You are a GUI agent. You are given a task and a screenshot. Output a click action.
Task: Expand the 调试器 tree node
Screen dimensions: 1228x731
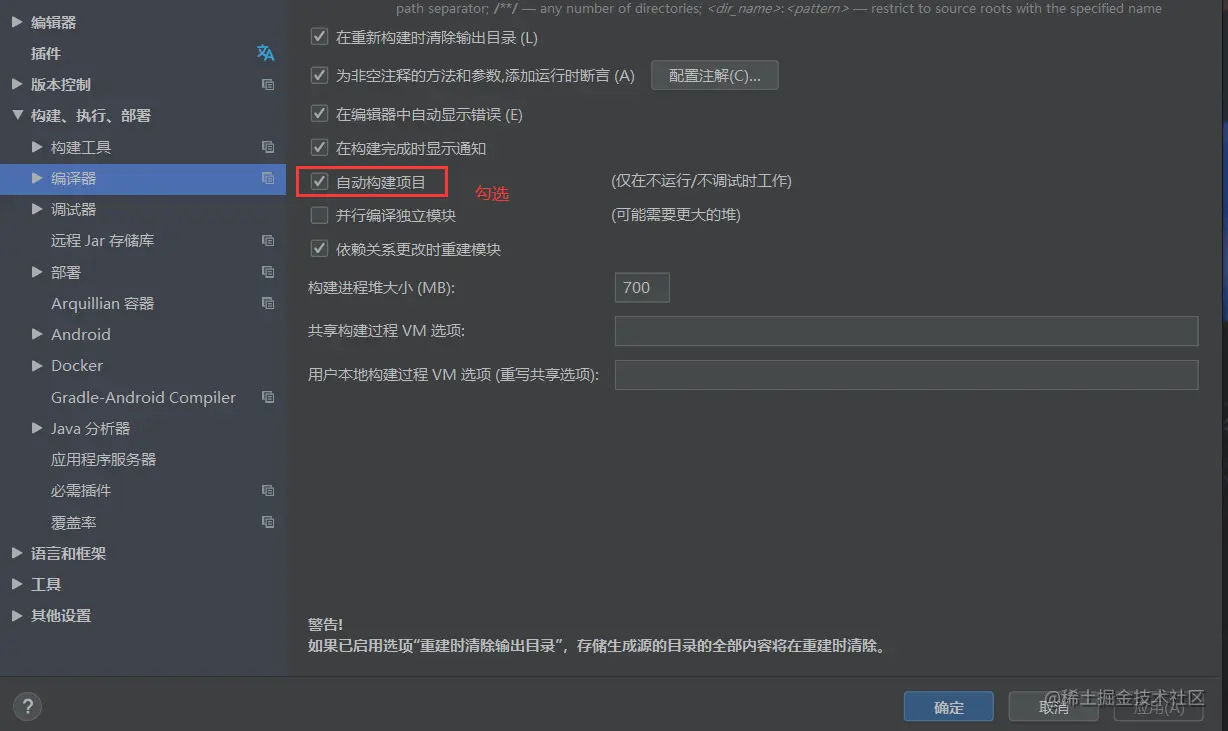click(x=37, y=209)
